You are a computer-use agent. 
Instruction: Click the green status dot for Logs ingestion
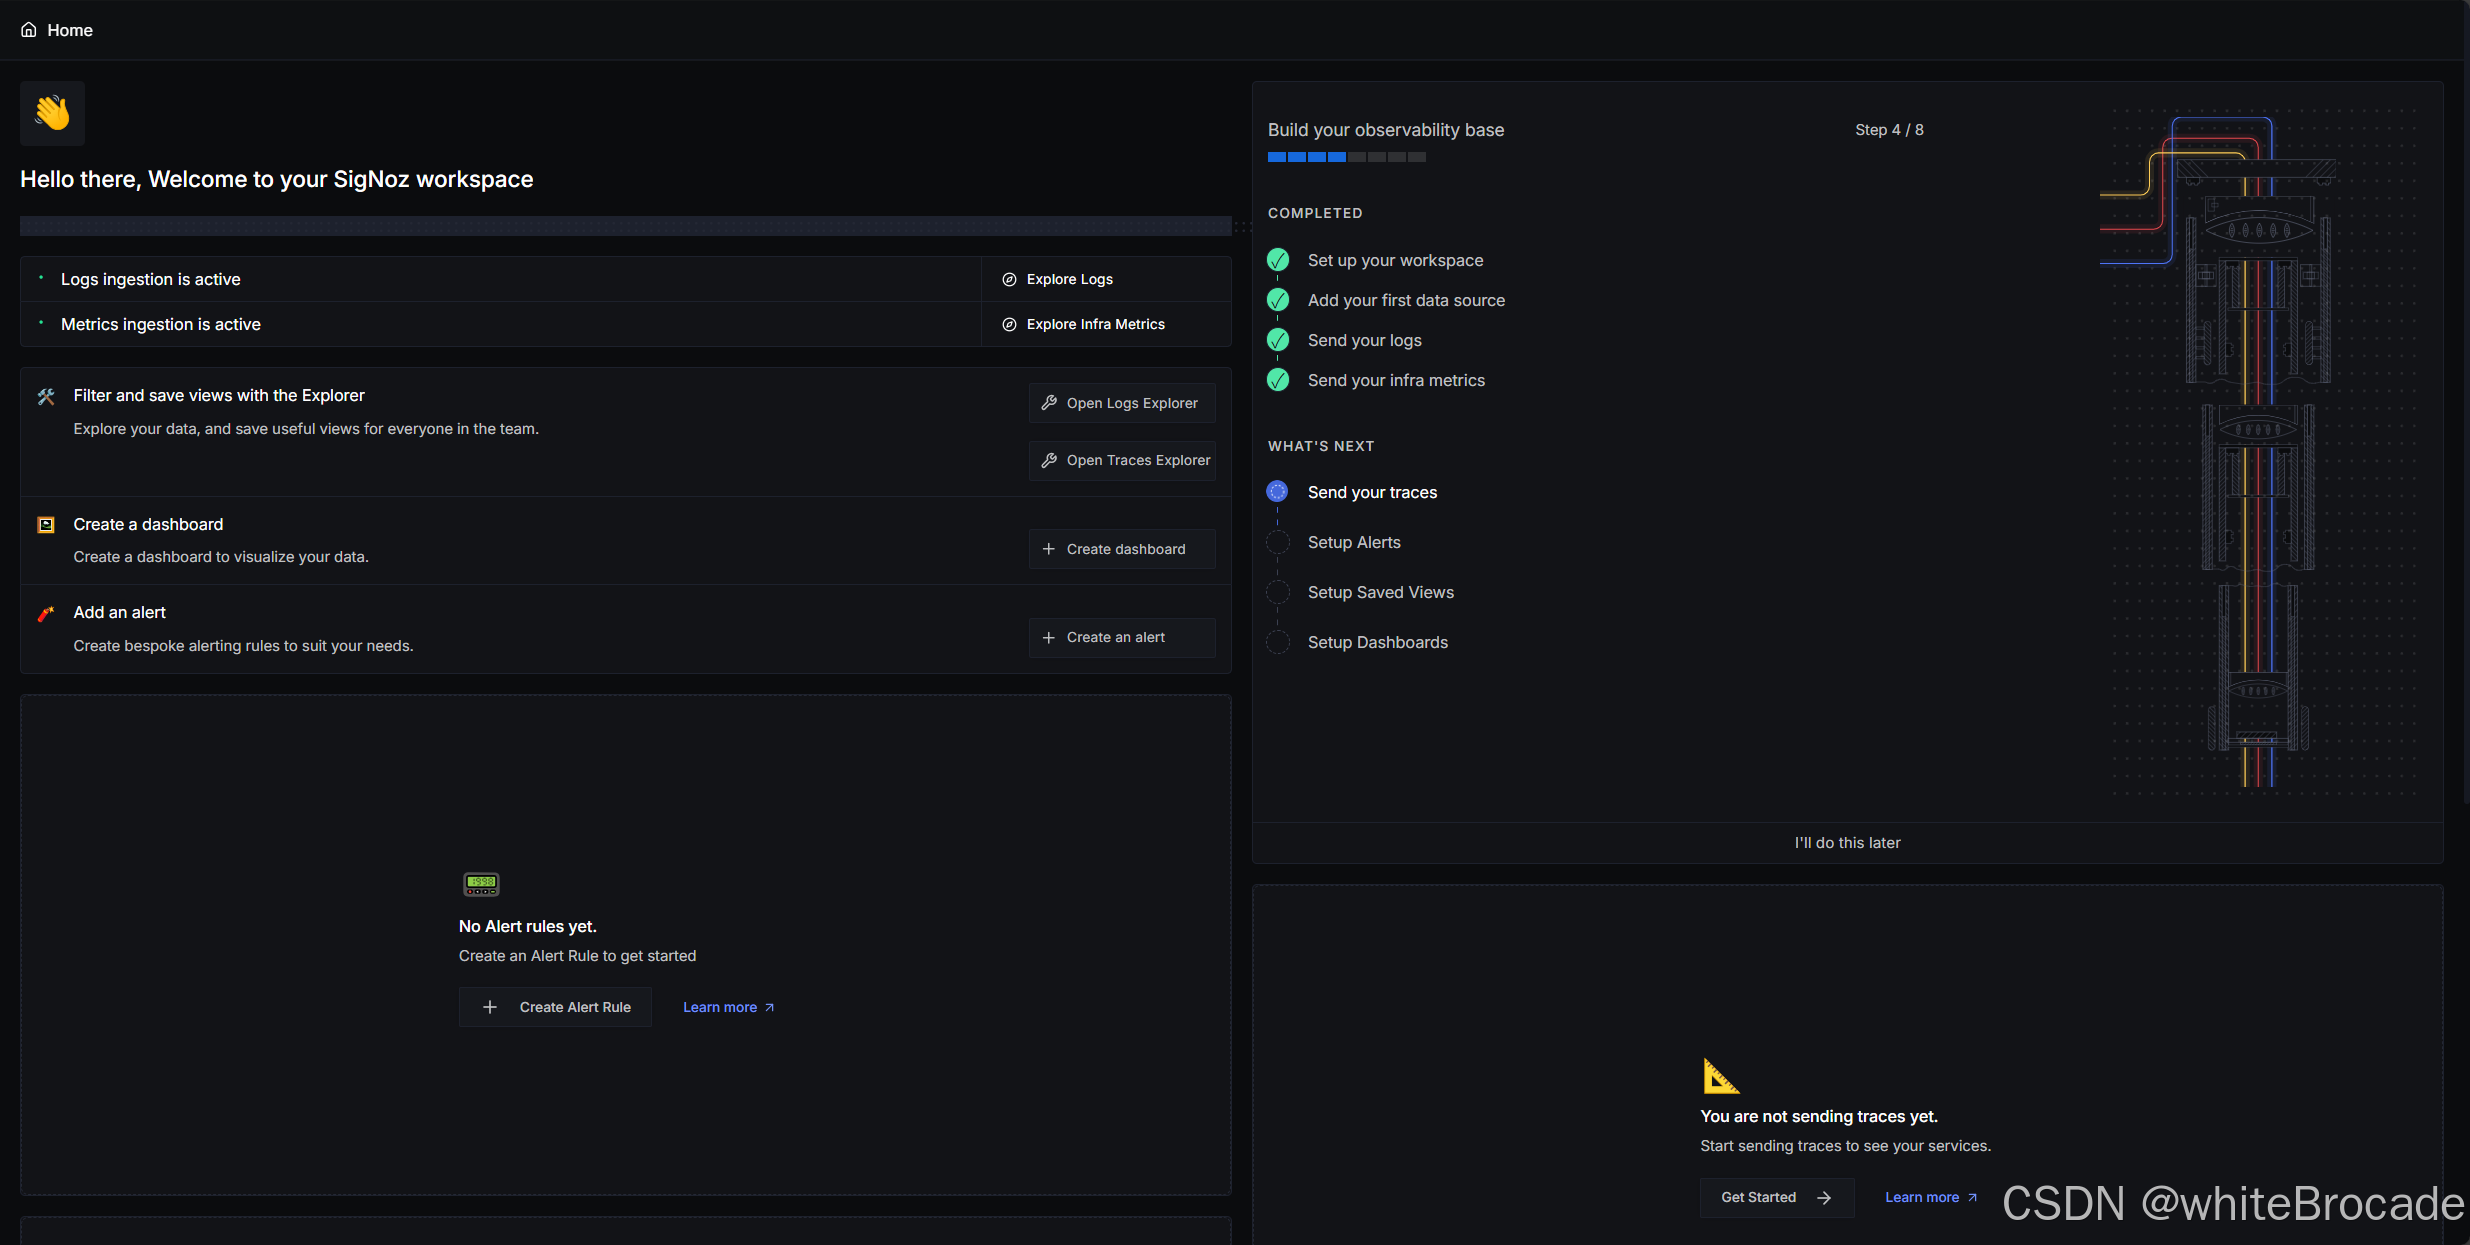41,278
